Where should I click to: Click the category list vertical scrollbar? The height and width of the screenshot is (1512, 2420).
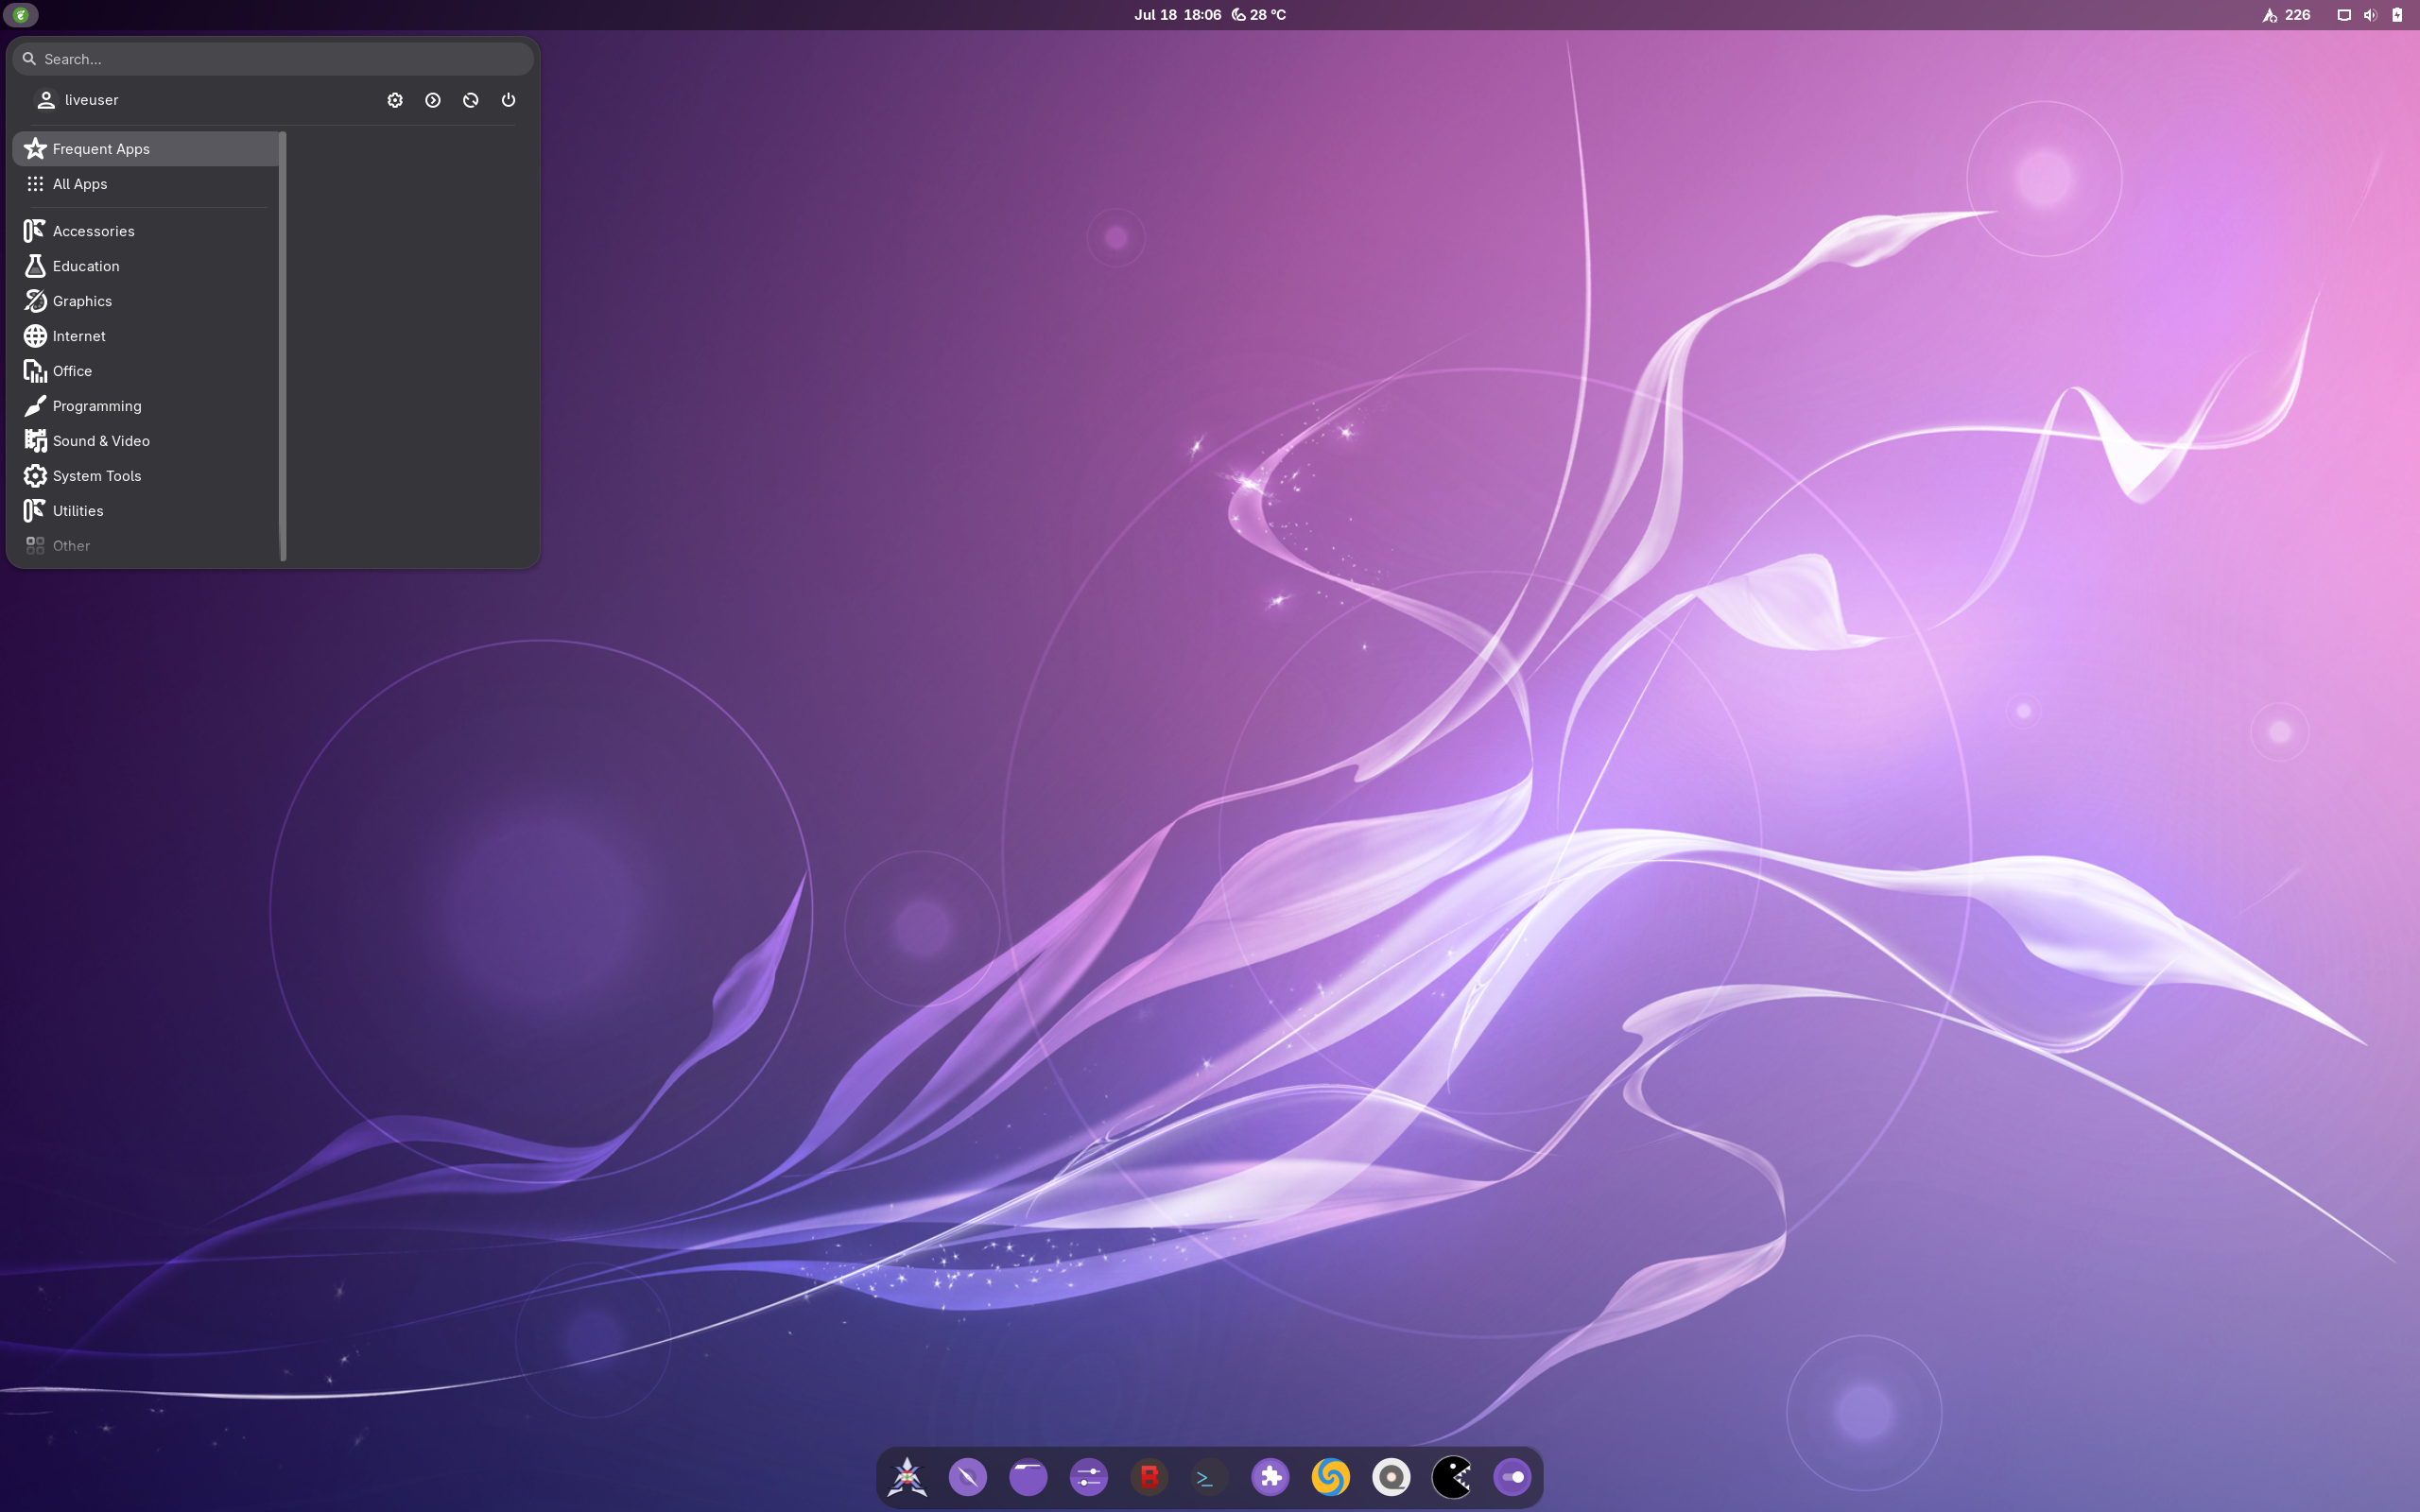coord(284,346)
